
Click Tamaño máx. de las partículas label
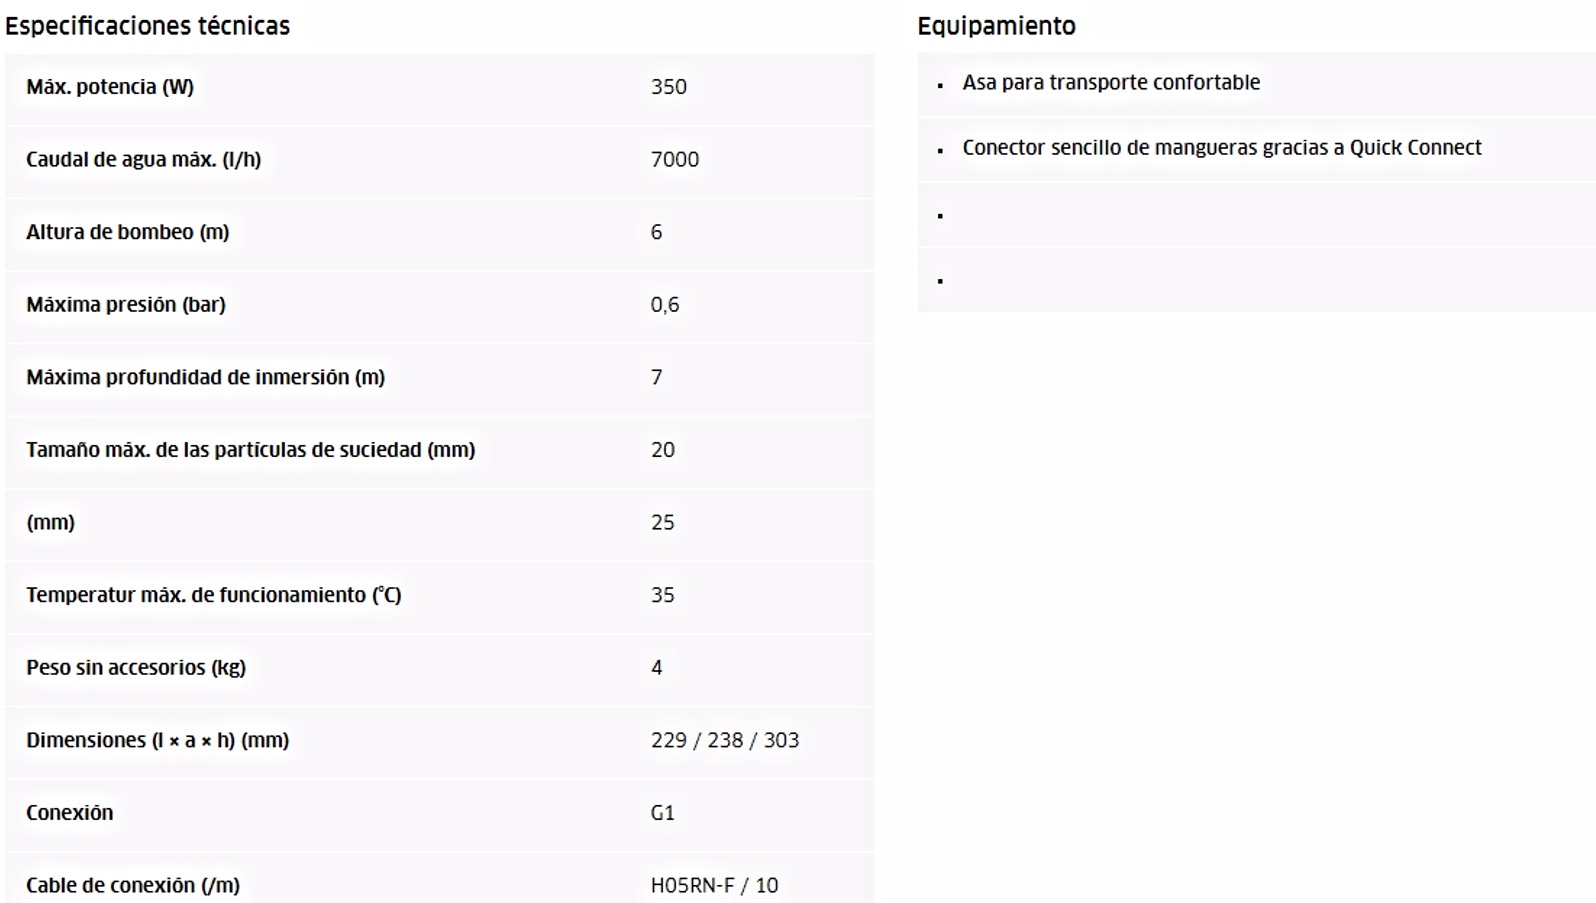250,450
